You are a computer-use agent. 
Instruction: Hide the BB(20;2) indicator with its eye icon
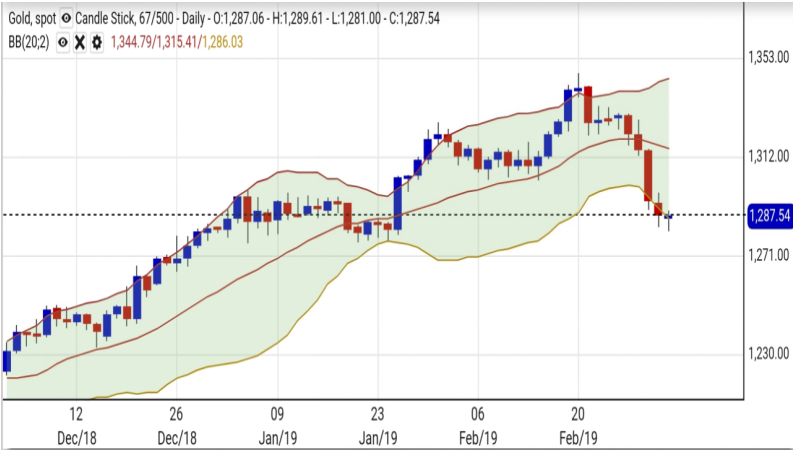pos(62,42)
